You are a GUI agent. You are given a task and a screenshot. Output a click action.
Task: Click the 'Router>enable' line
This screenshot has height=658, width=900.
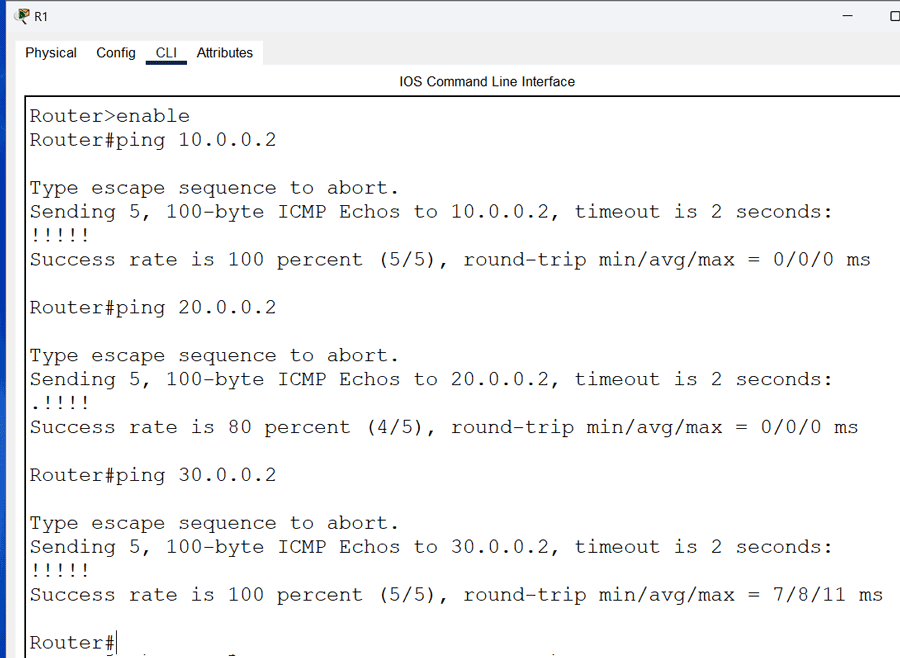click(x=110, y=116)
